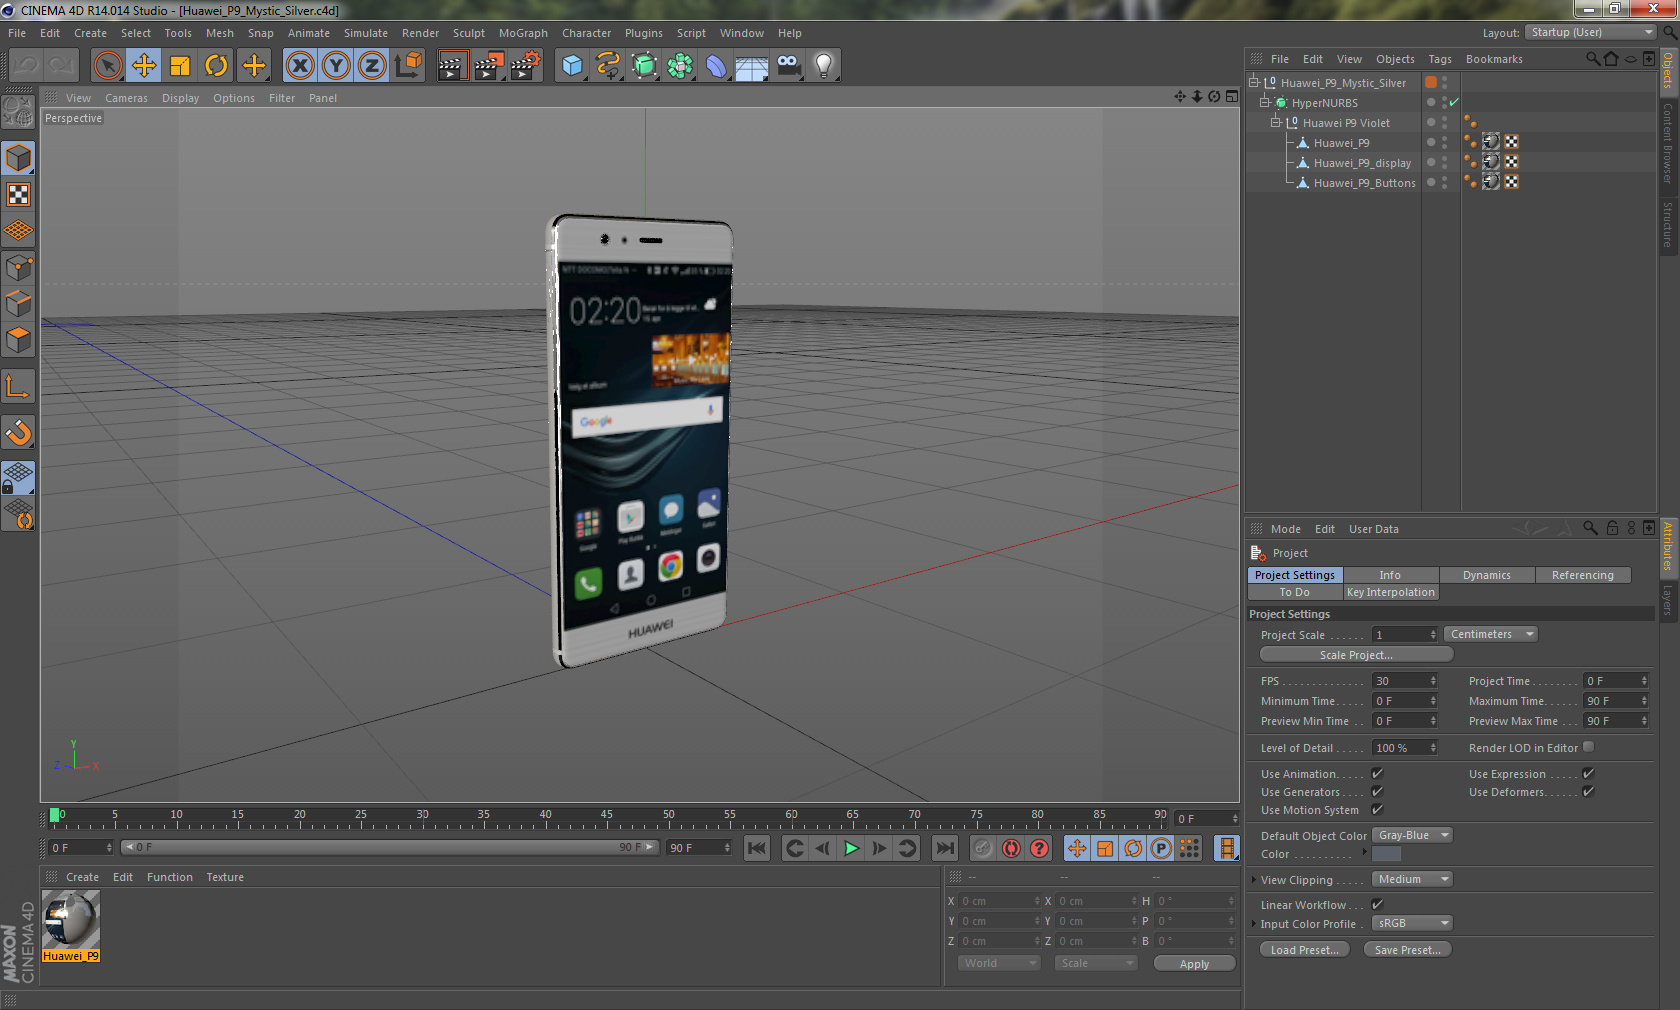Enable Render LOD in Editor
This screenshot has width=1680, height=1010.
point(1588,747)
